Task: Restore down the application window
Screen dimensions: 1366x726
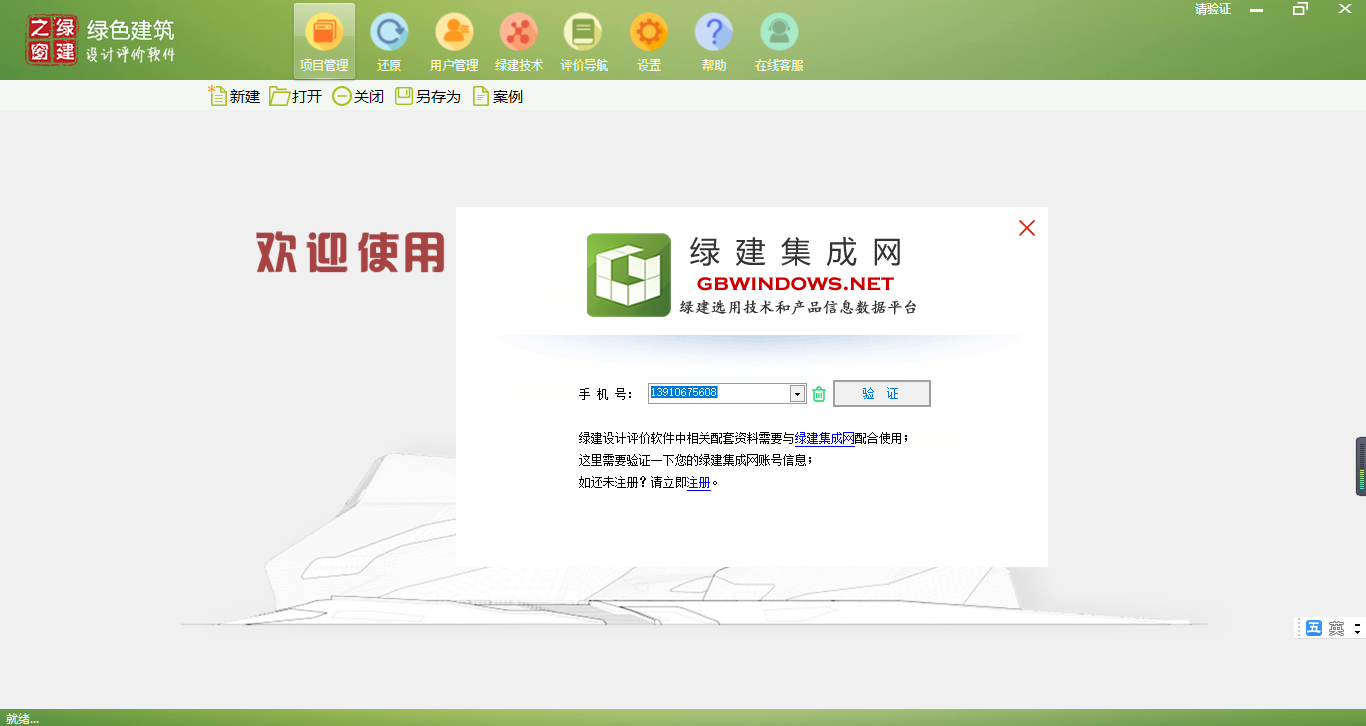Action: (1300, 9)
